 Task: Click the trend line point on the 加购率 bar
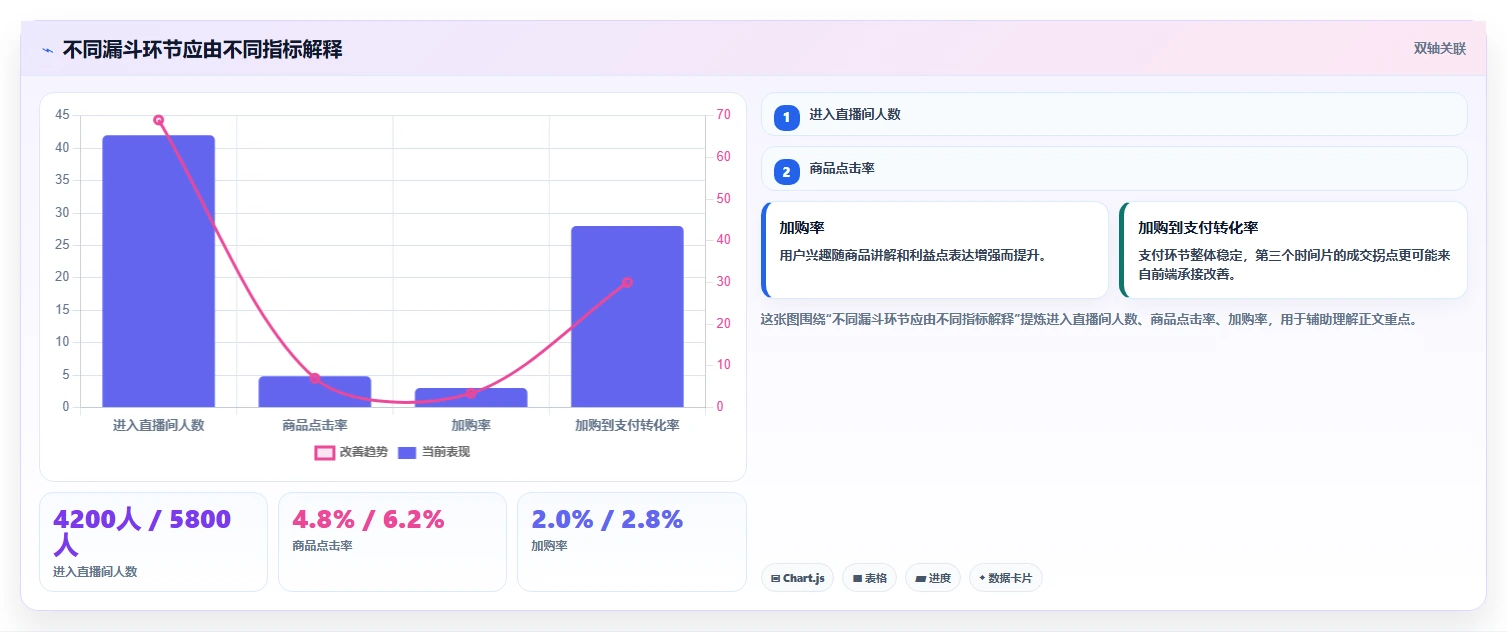471,393
